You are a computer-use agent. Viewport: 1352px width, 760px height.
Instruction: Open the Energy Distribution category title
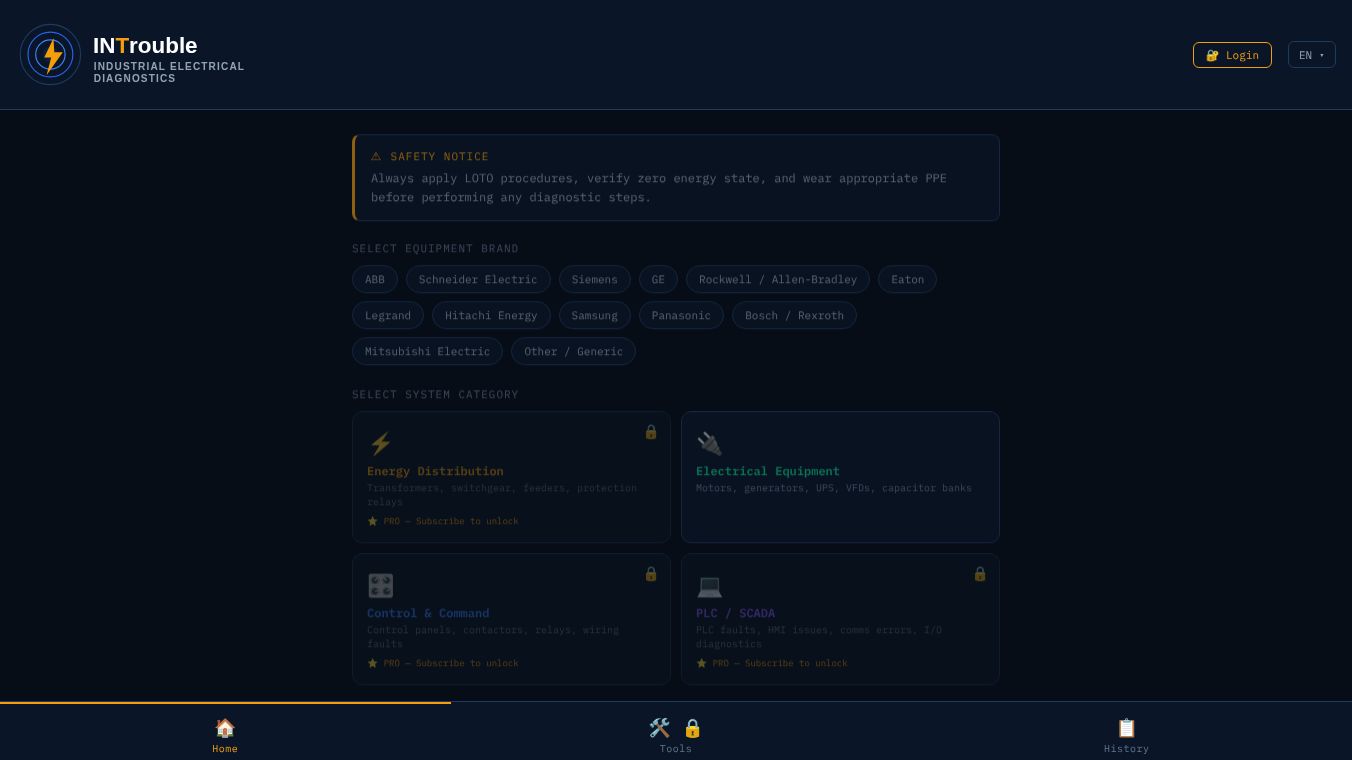pos(435,471)
